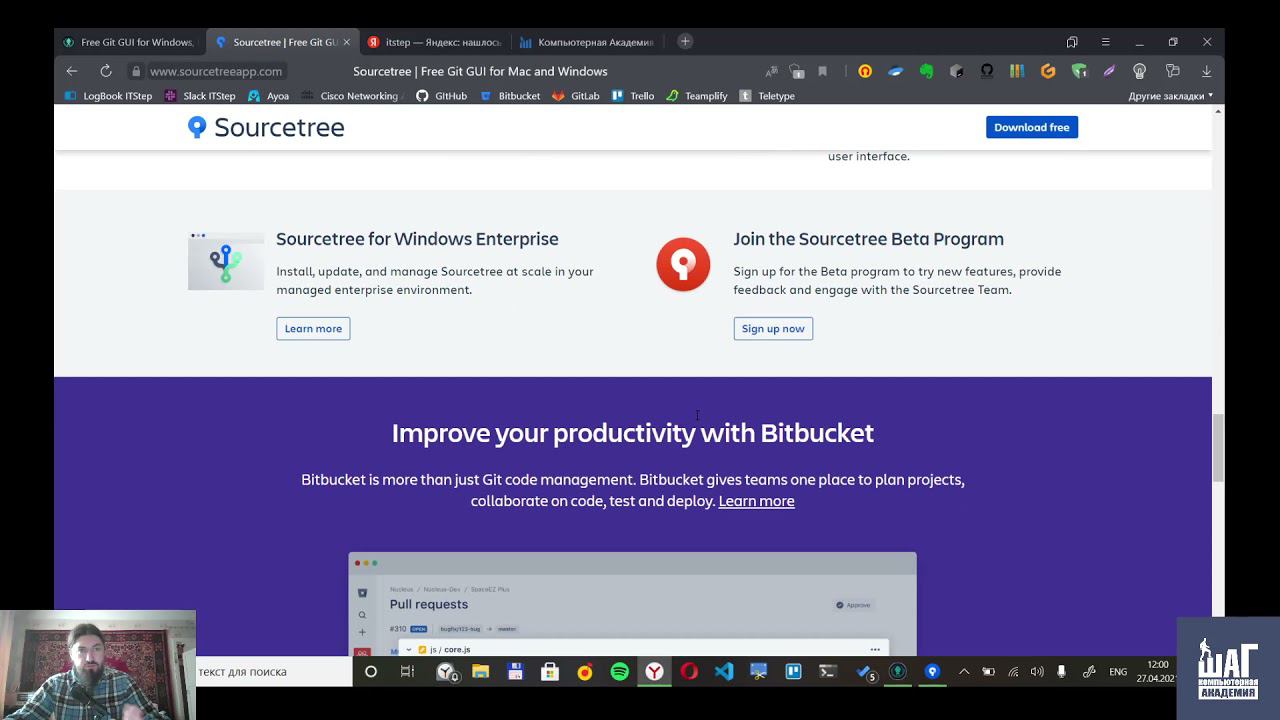
Task: Click the Sign up now button
Action: [x=773, y=328]
